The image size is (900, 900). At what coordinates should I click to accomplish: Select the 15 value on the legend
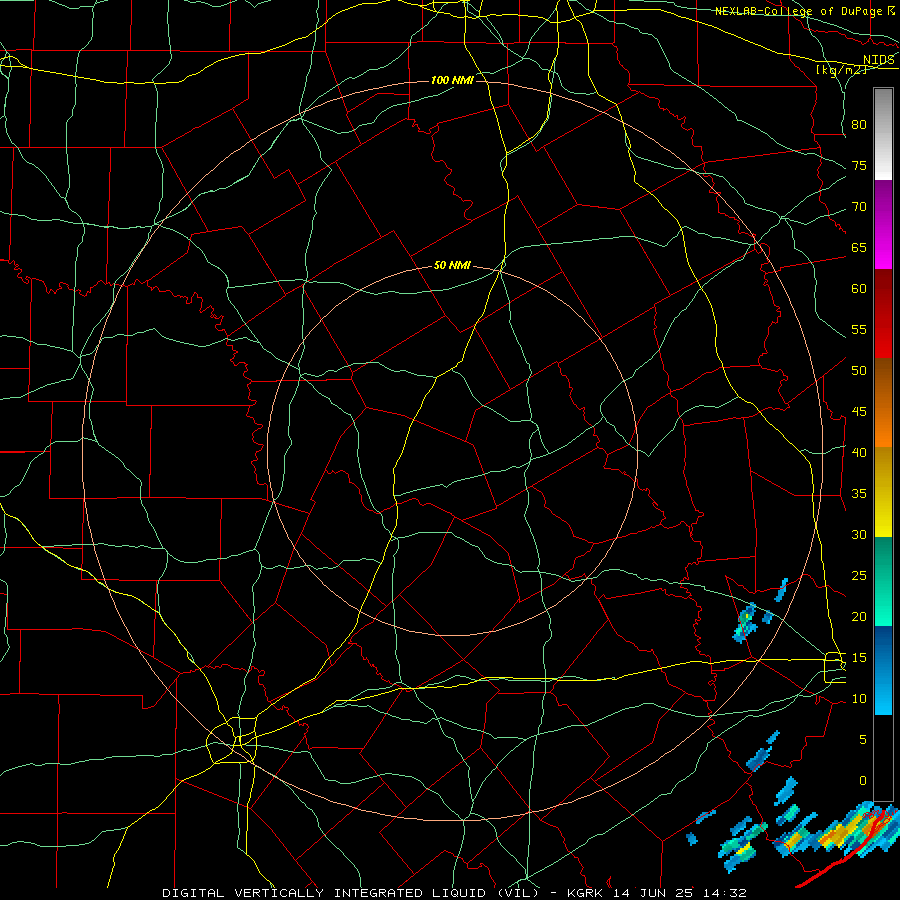[x=859, y=658]
